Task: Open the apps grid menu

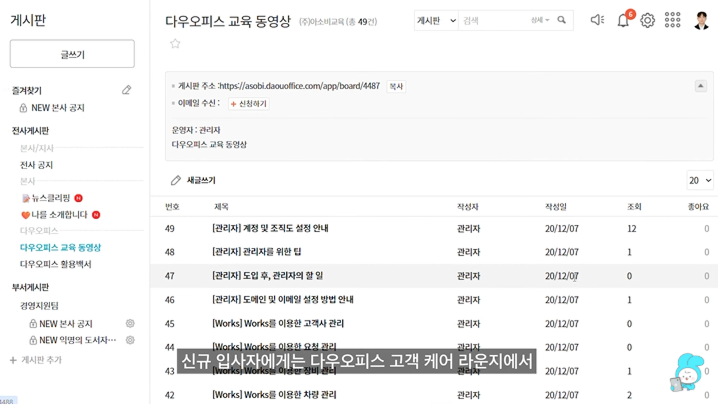Action: (x=672, y=20)
